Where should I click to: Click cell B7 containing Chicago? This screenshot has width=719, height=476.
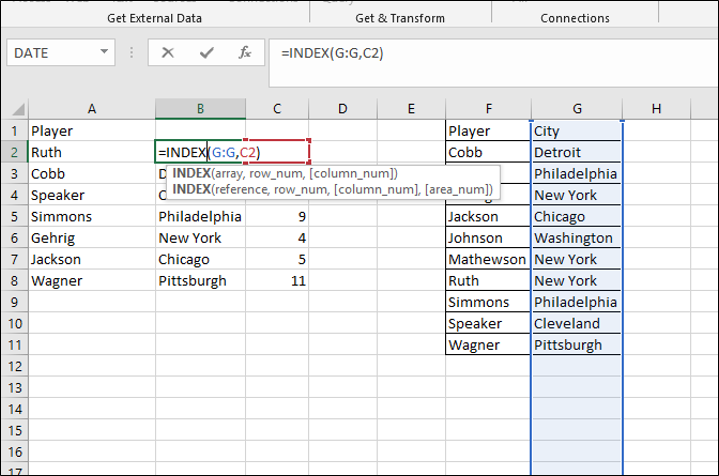[x=200, y=259]
